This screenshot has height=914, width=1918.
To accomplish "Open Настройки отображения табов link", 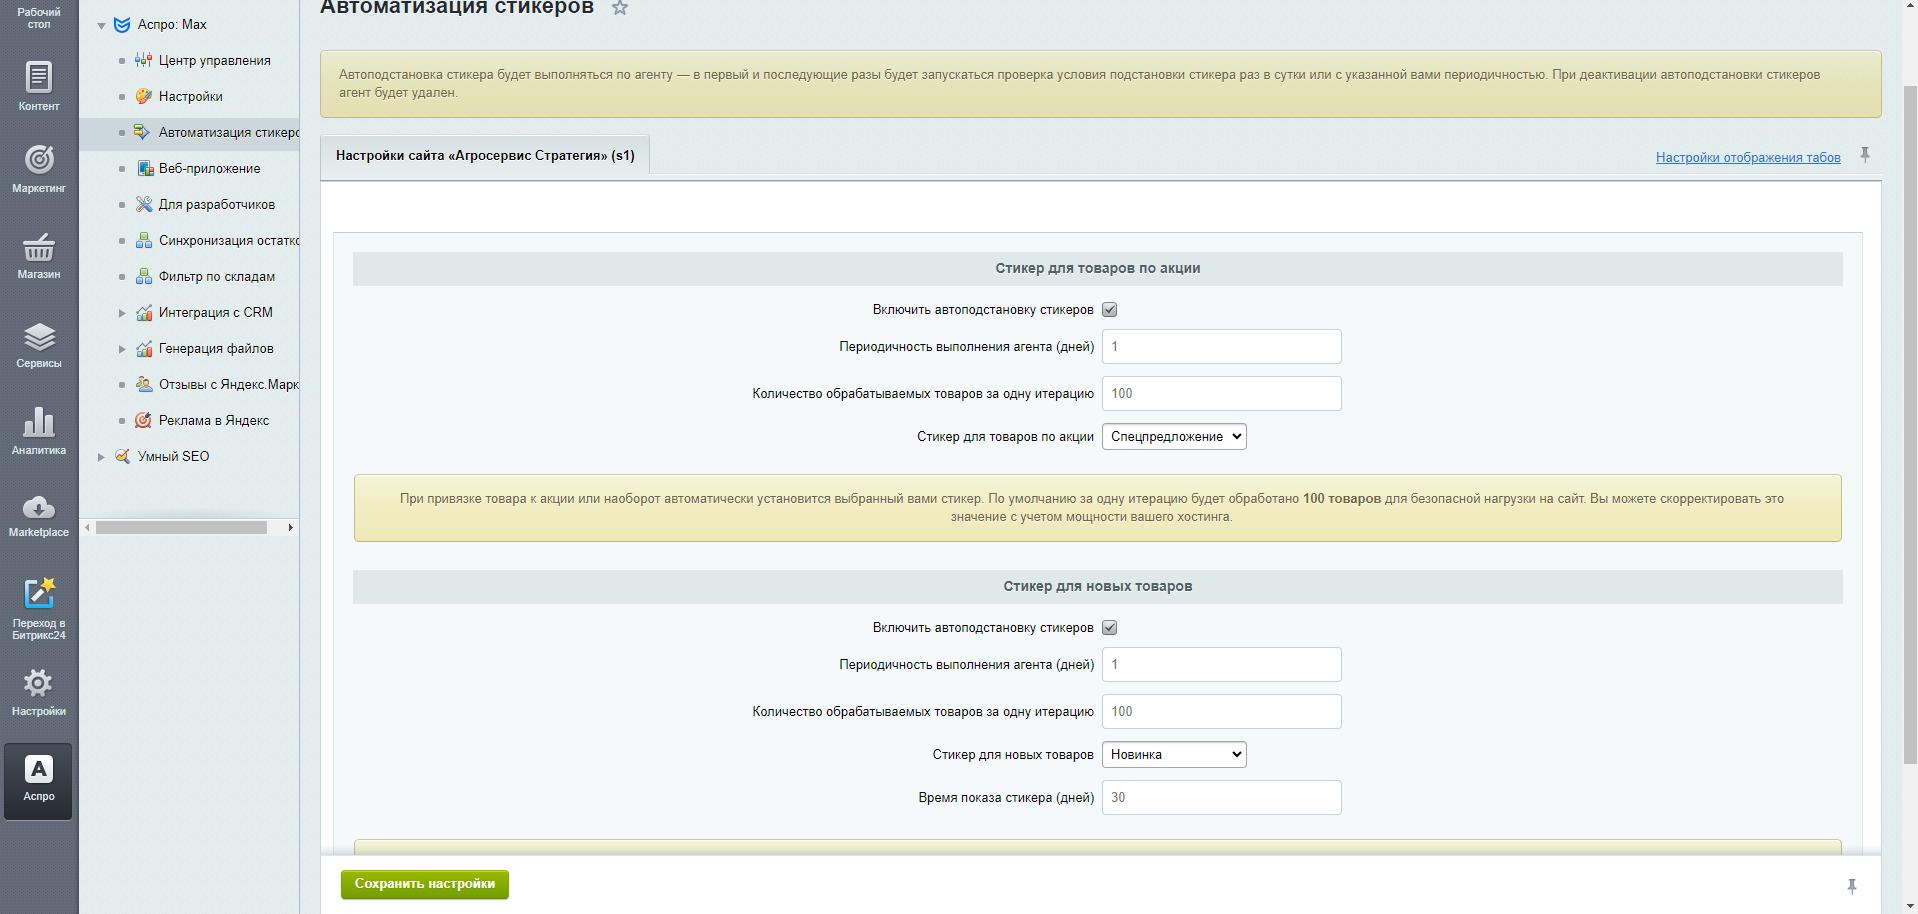I will point(1748,157).
